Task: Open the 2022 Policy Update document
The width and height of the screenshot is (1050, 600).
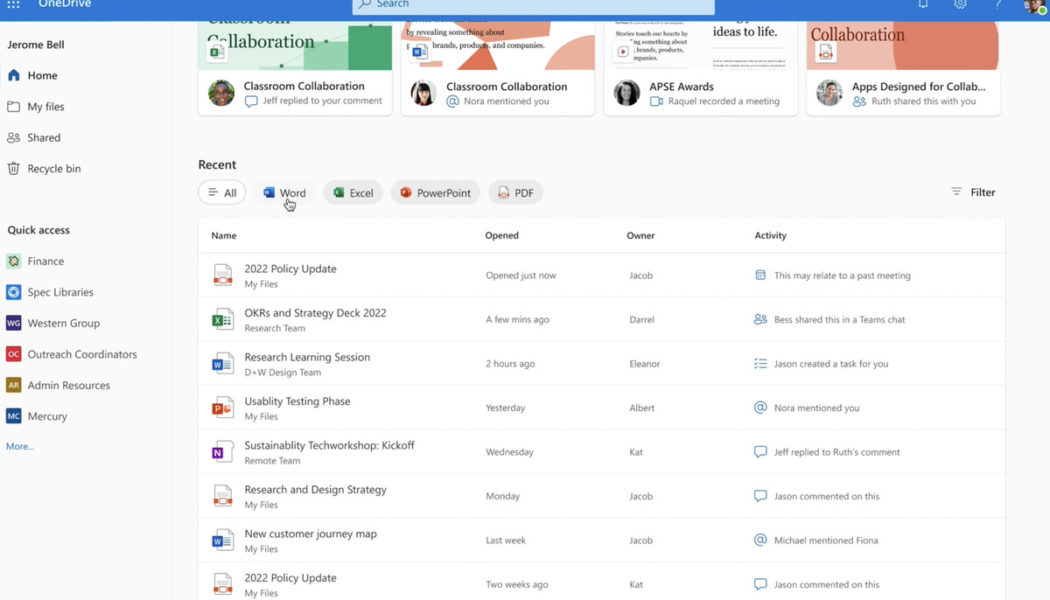Action: [290, 268]
